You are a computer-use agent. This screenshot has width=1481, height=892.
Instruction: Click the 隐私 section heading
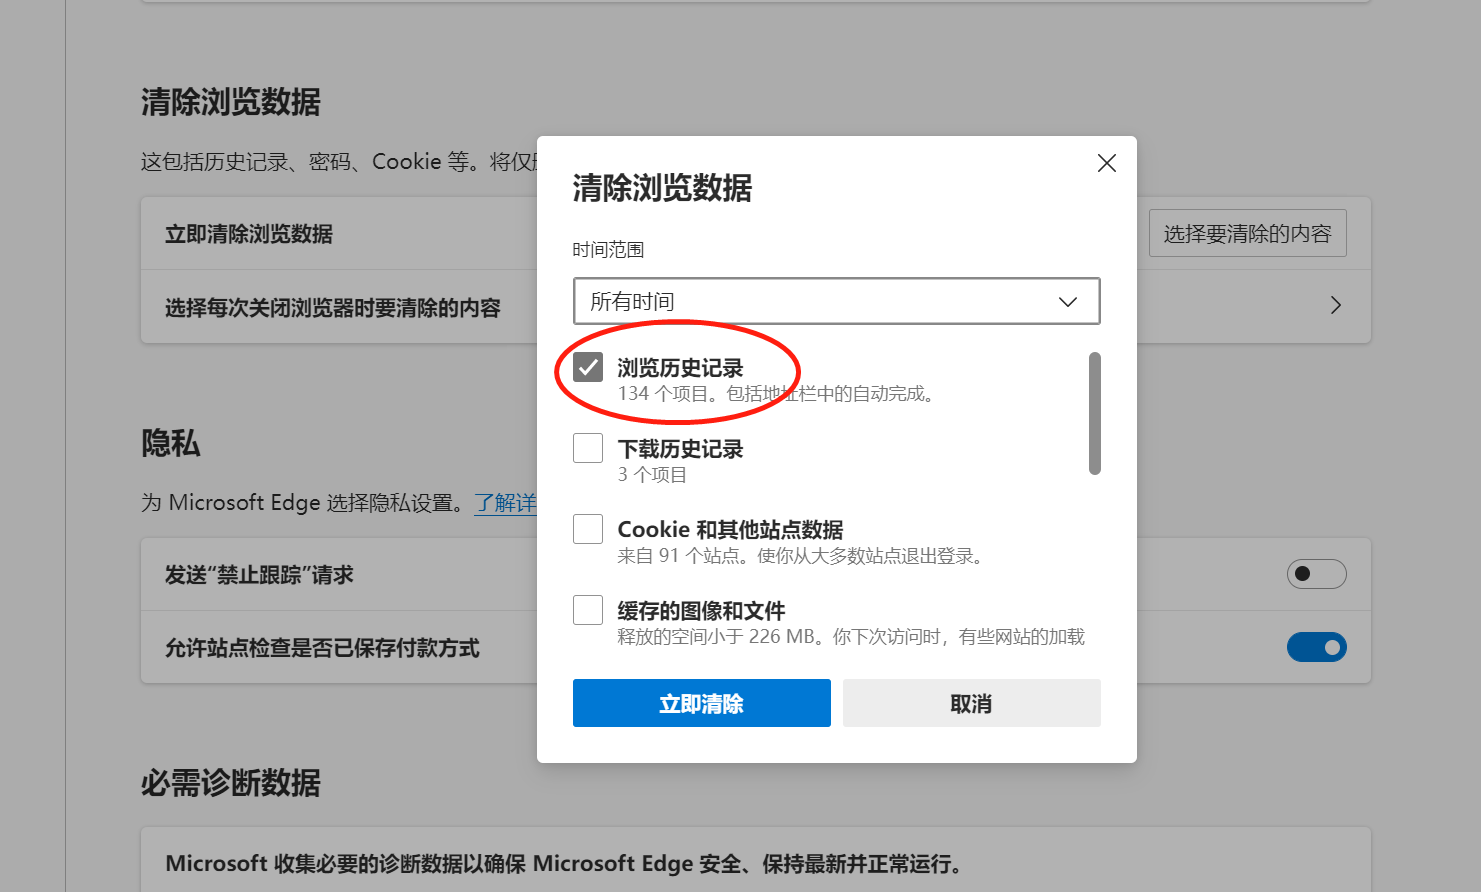(171, 443)
